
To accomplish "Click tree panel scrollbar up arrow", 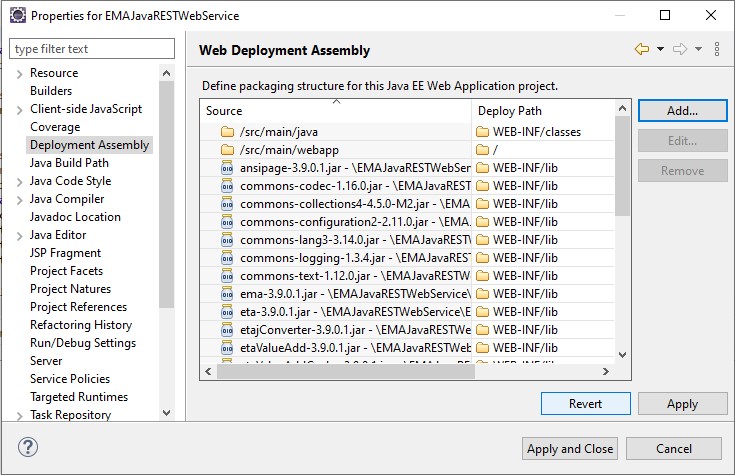I will pyautogui.click(x=166, y=73).
